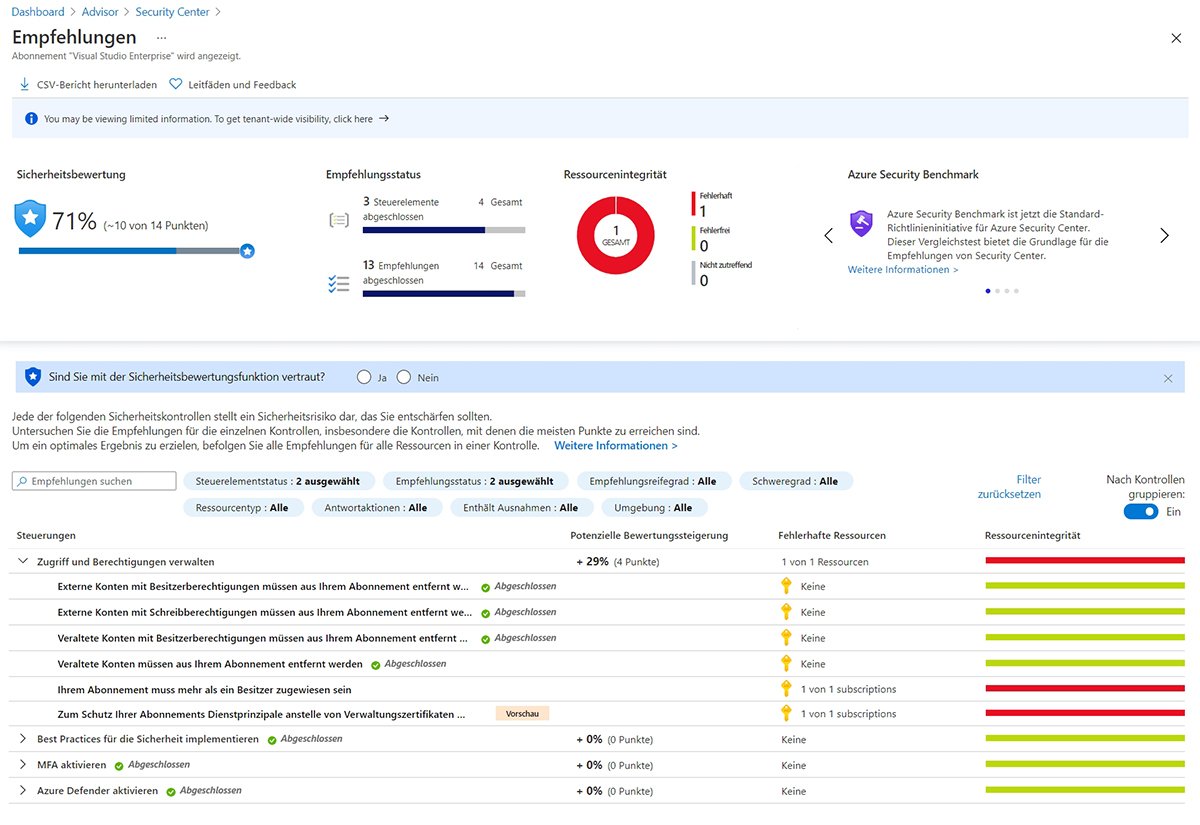Dismiss the Sicherheitsbewertungsfunktion survey banner
Image resolution: width=1200 pixels, height=825 pixels.
click(1168, 378)
